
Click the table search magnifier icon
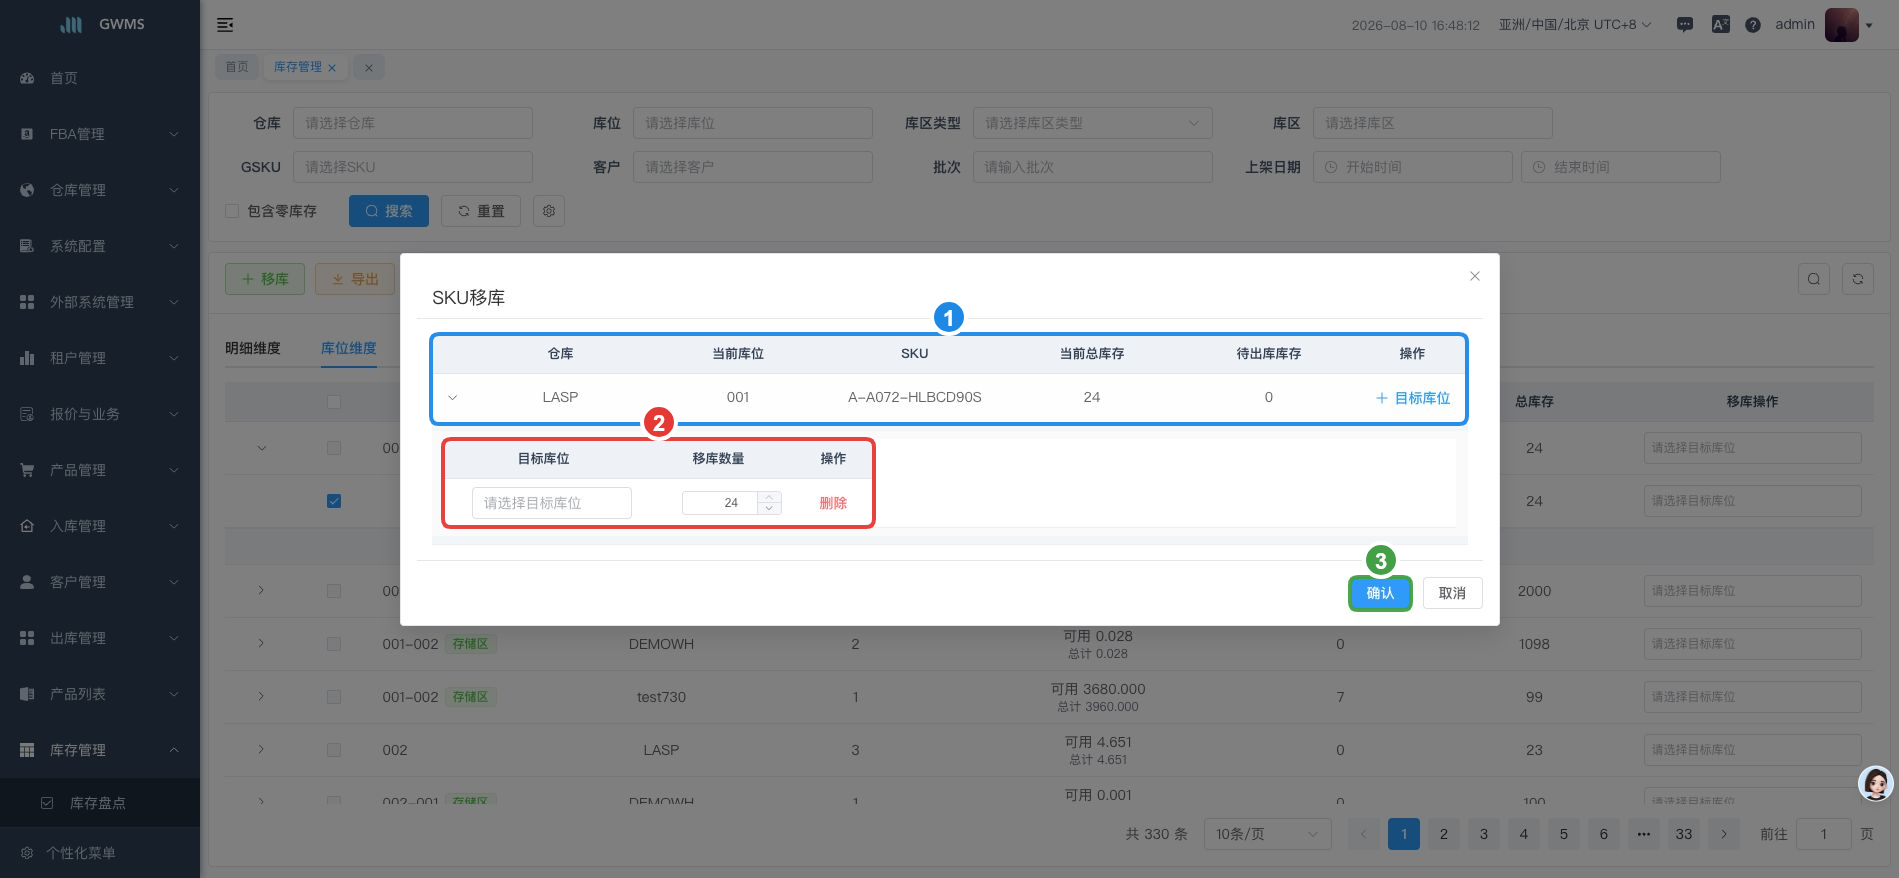(x=1814, y=279)
